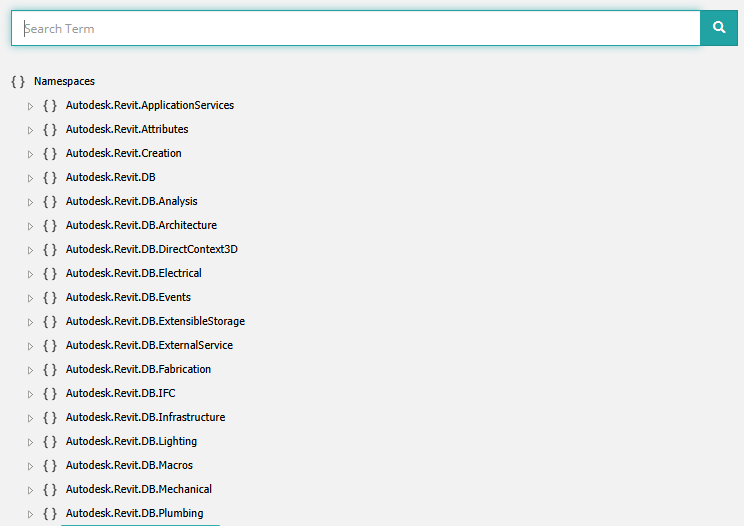Click braces icon for Autodesk.Revit.DB.DirectContext3D
Image resolution: width=744 pixels, height=526 pixels.
pyautogui.click(x=50, y=249)
